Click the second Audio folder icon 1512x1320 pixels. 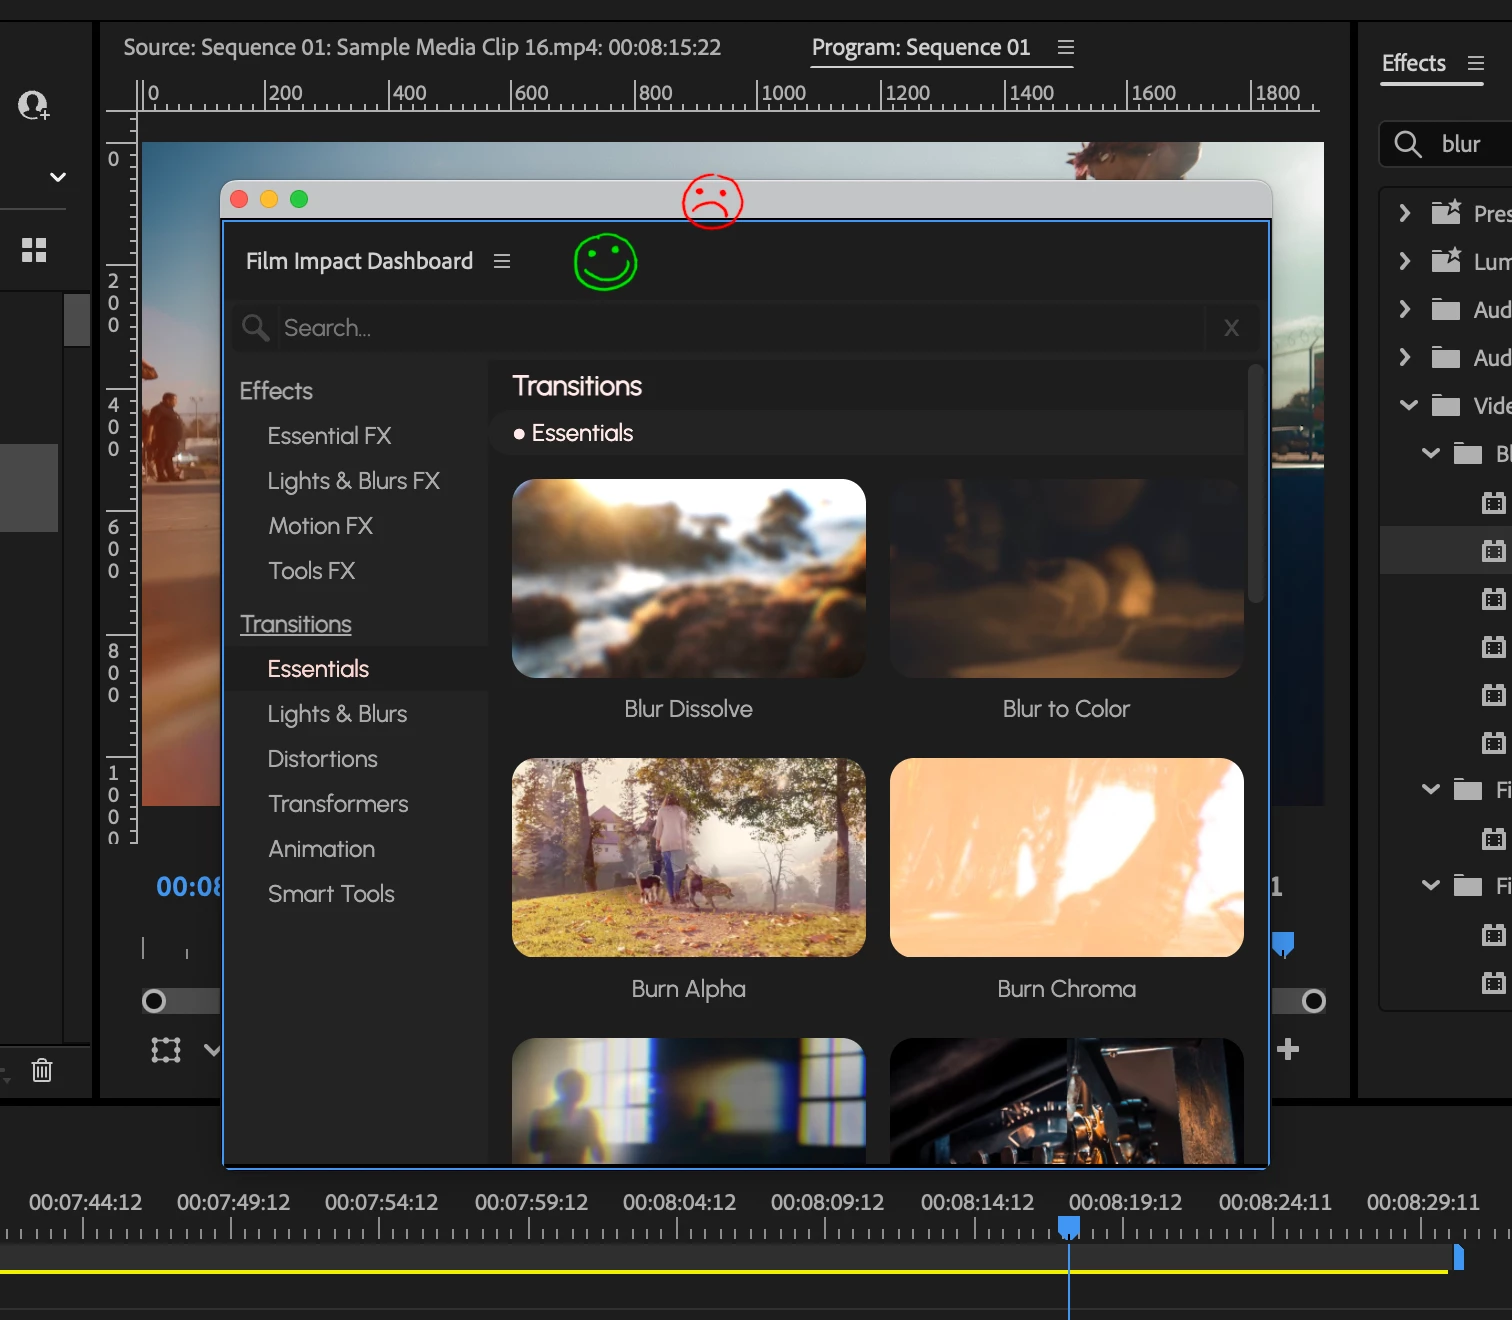point(1446,357)
